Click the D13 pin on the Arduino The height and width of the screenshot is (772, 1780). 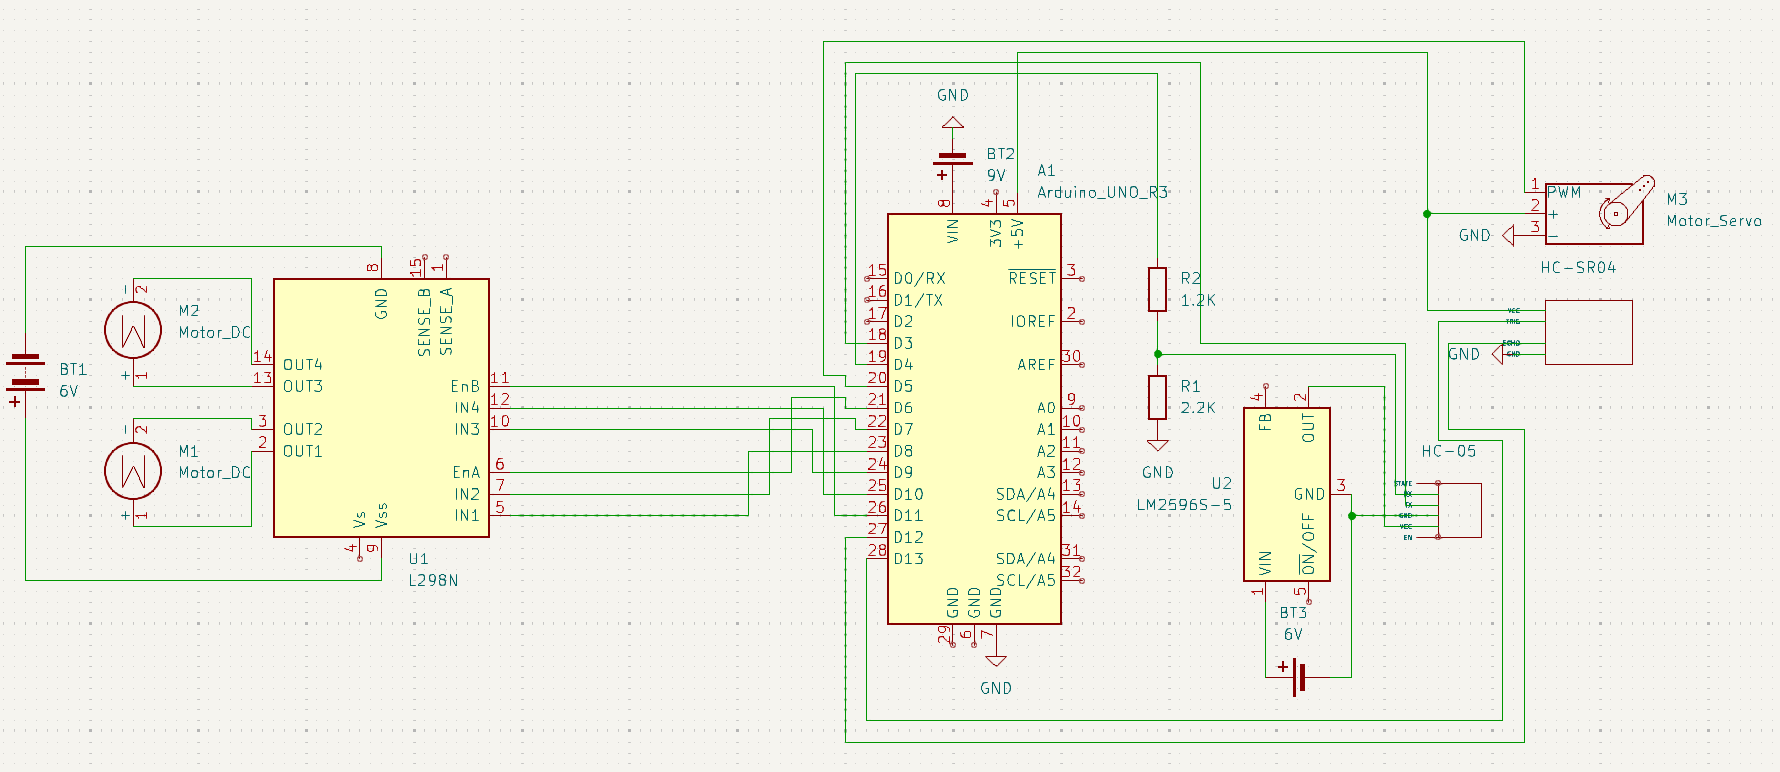909,559
